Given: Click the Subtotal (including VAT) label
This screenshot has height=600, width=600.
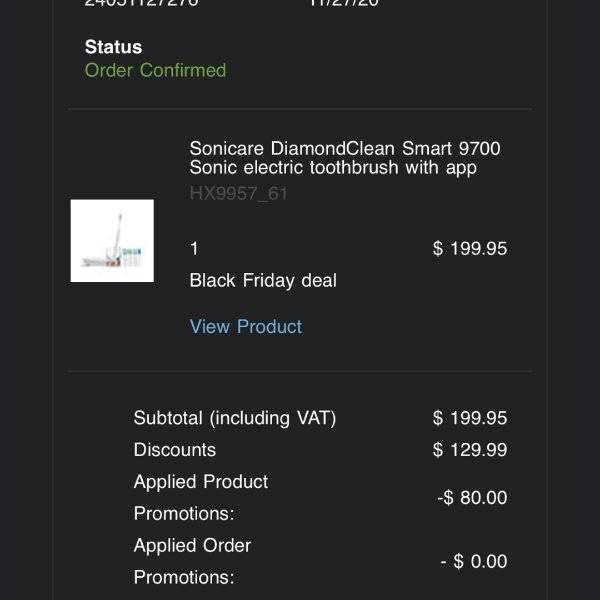Looking at the screenshot, I should 235,418.
